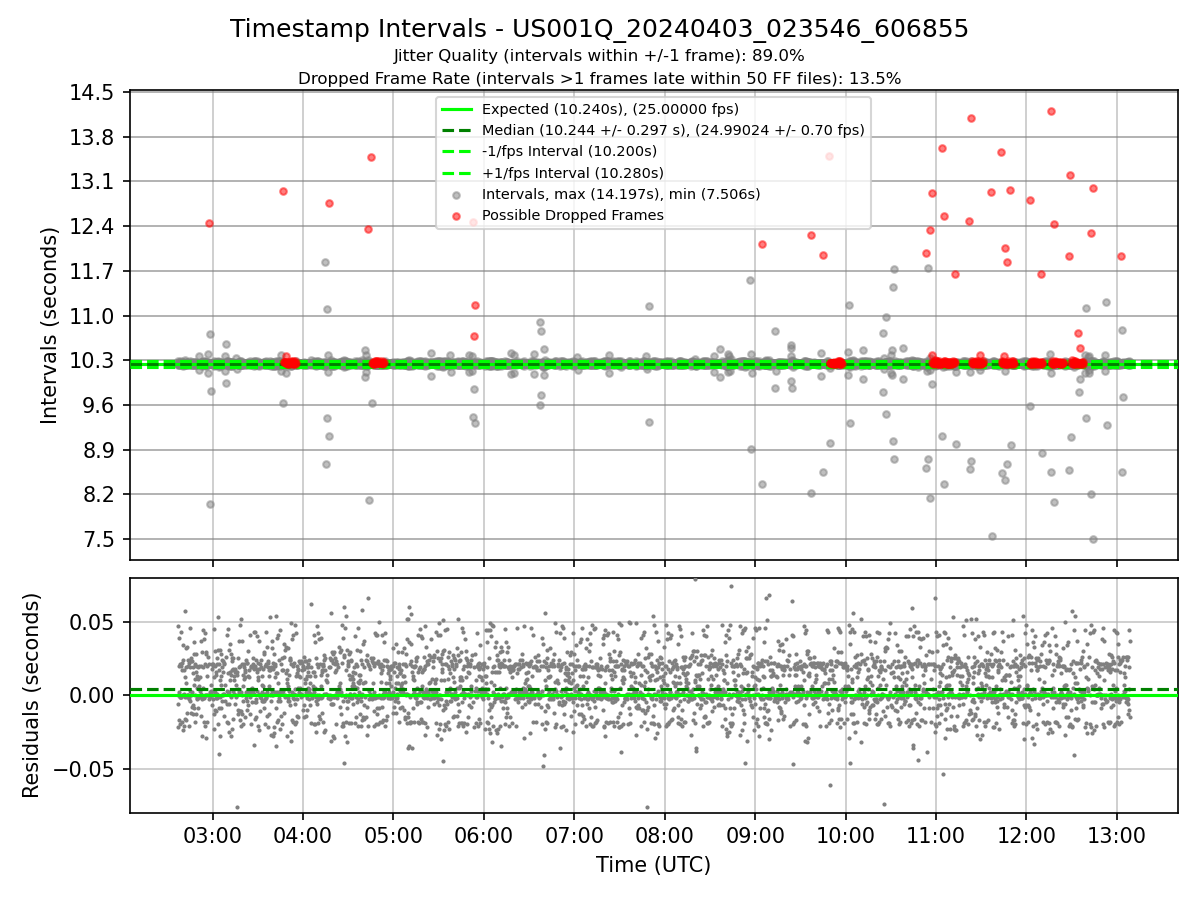Click the 'Dropped Frame Rate' subtitle showing 13.5%
This screenshot has height=900, width=1200.
pyautogui.click(x=599, y=78)
